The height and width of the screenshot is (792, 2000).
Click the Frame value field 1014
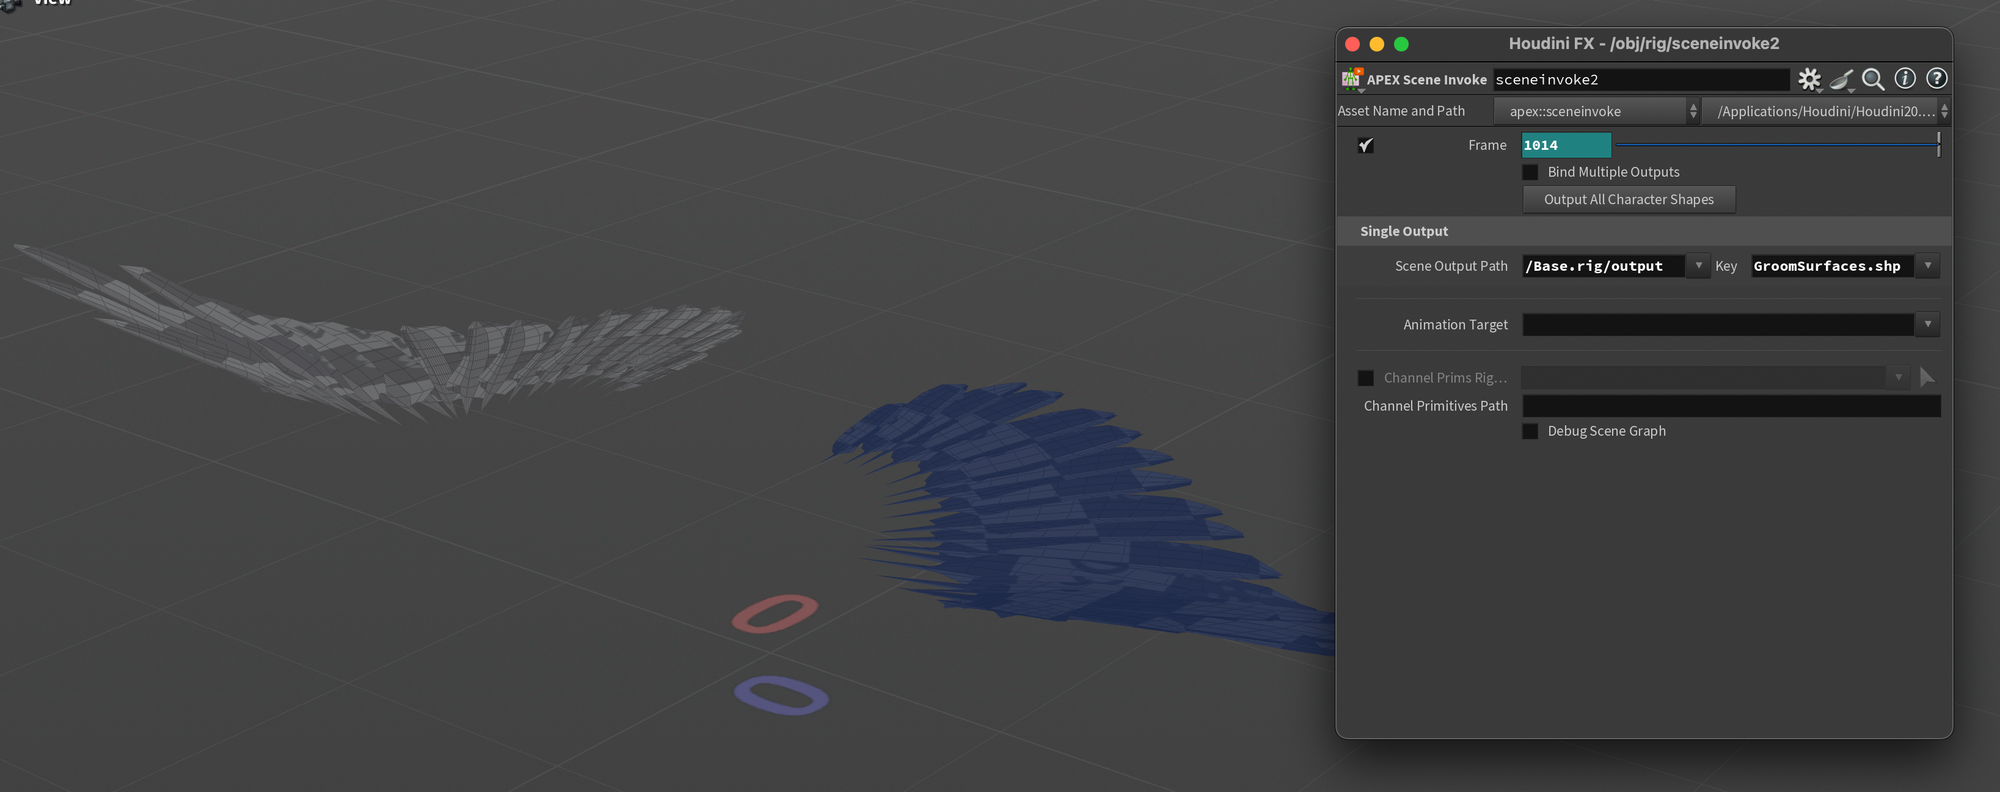tap(1566, 145)
